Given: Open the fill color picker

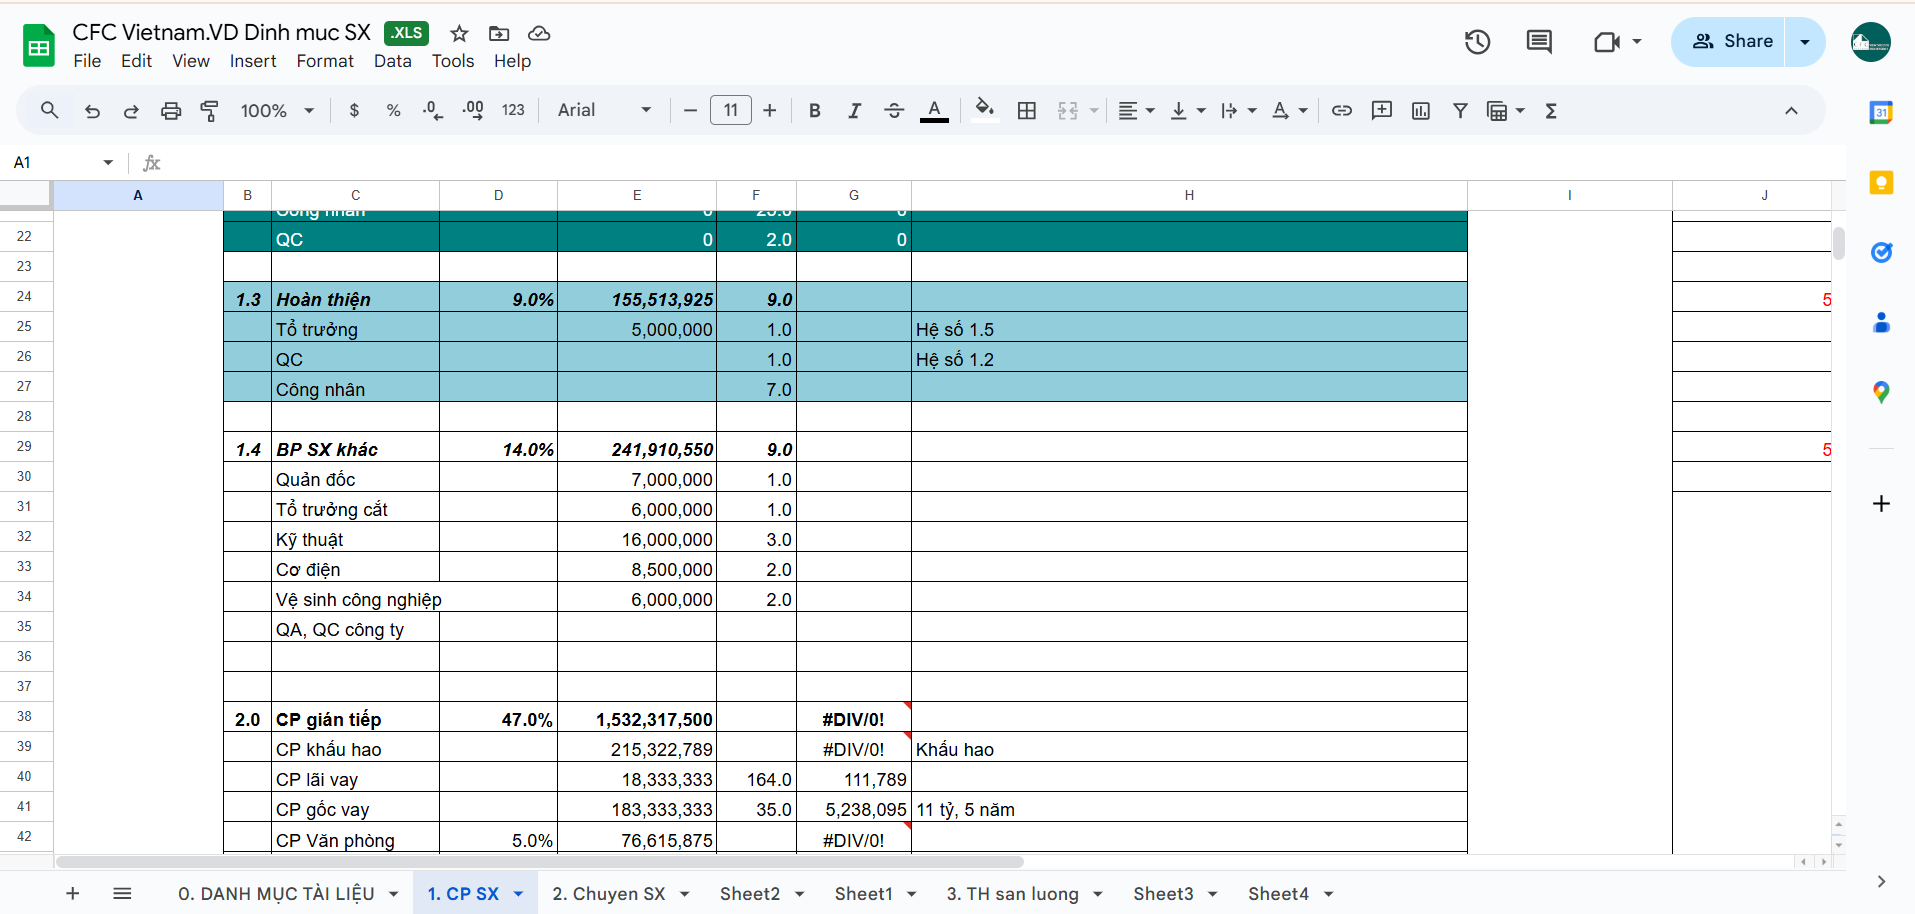Looking at the screenshot, I should tap(985, 110).
